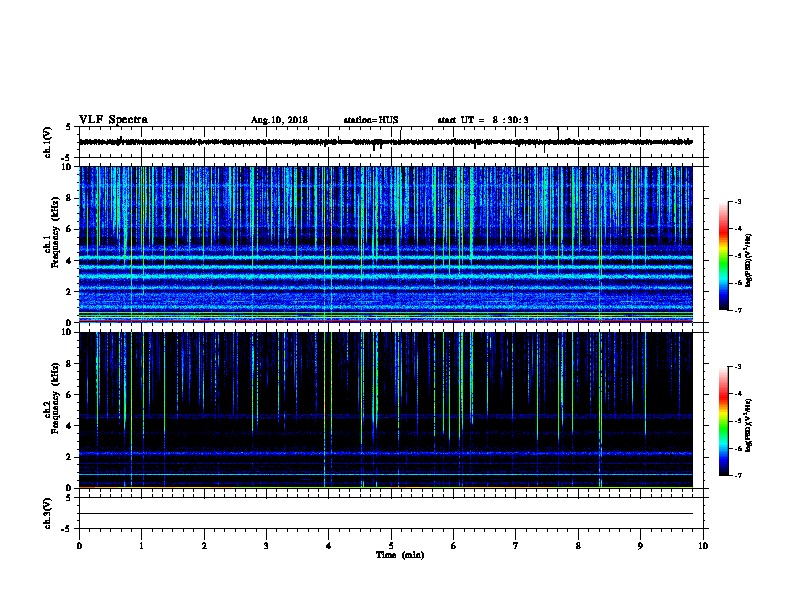The width and height of the screenshot is (792, 612).
Task: Click the "VLF Spectra" plot title
Action: pyautogui.click(x=113, y=120)
